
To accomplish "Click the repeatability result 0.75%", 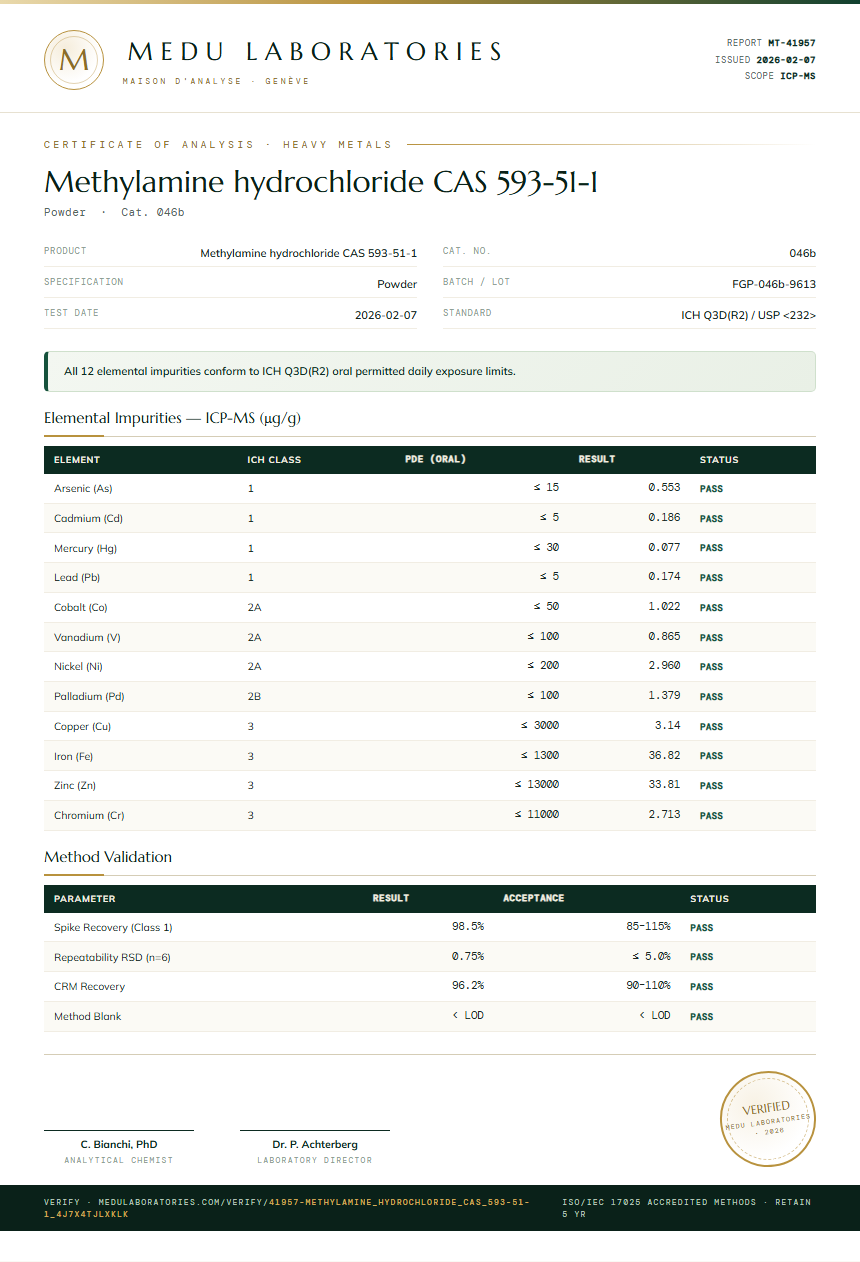I will click(468, 956).
